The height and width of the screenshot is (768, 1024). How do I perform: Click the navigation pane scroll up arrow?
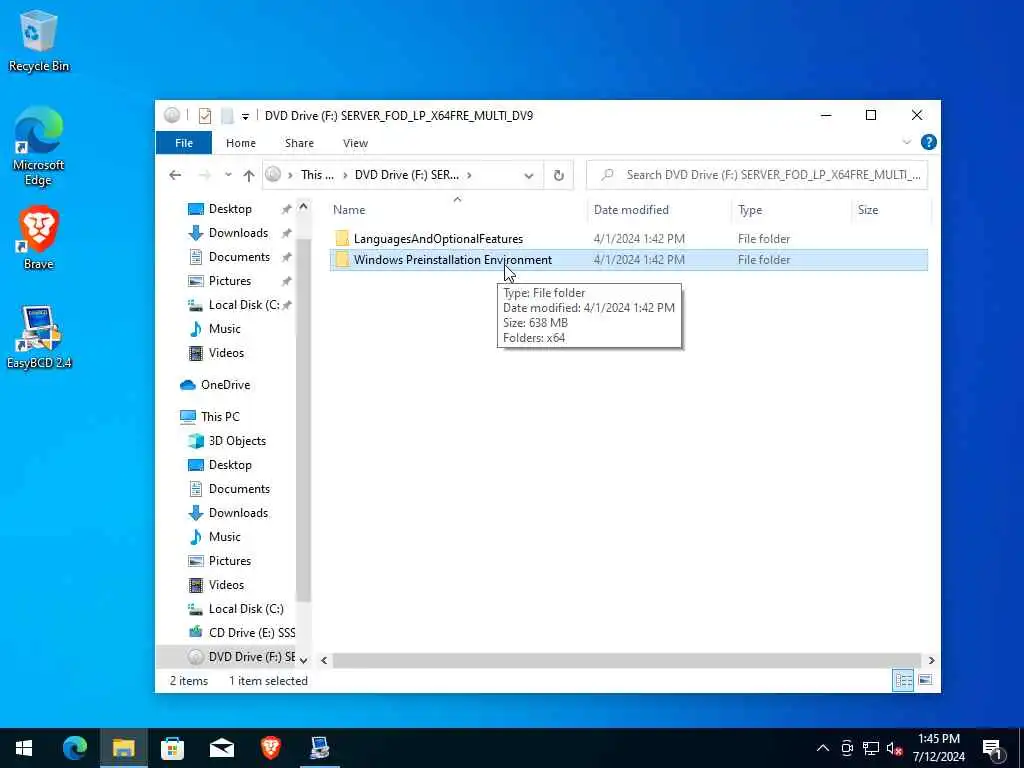[303, 206]
